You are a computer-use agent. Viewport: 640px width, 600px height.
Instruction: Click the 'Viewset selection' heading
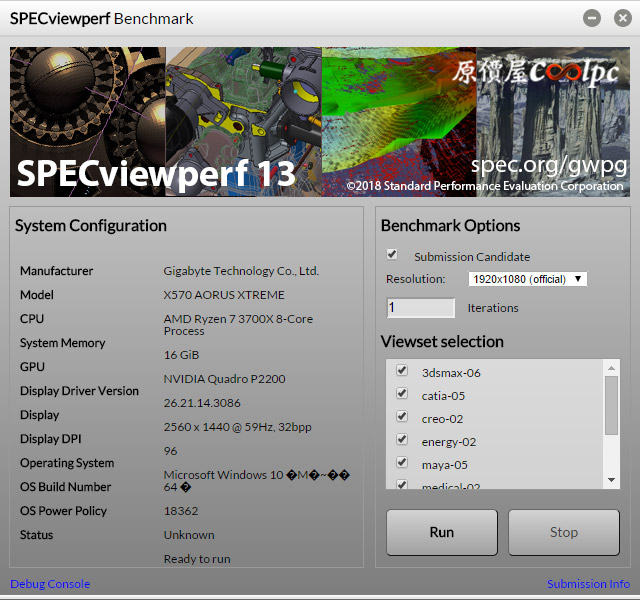click(442, 342)
